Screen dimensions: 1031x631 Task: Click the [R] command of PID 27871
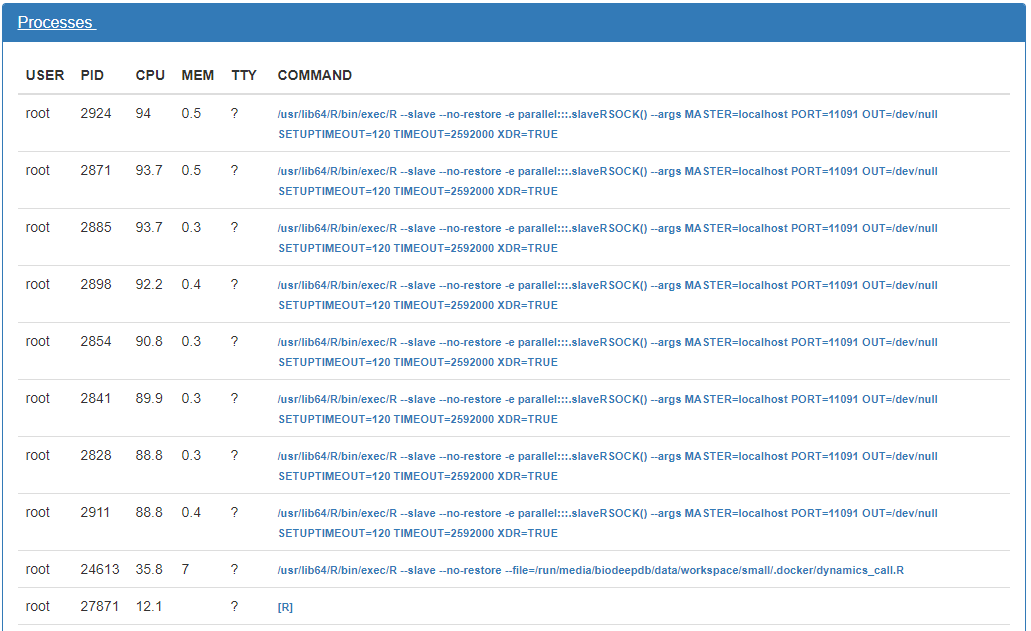pyautogui.click(x=285, y=608)
